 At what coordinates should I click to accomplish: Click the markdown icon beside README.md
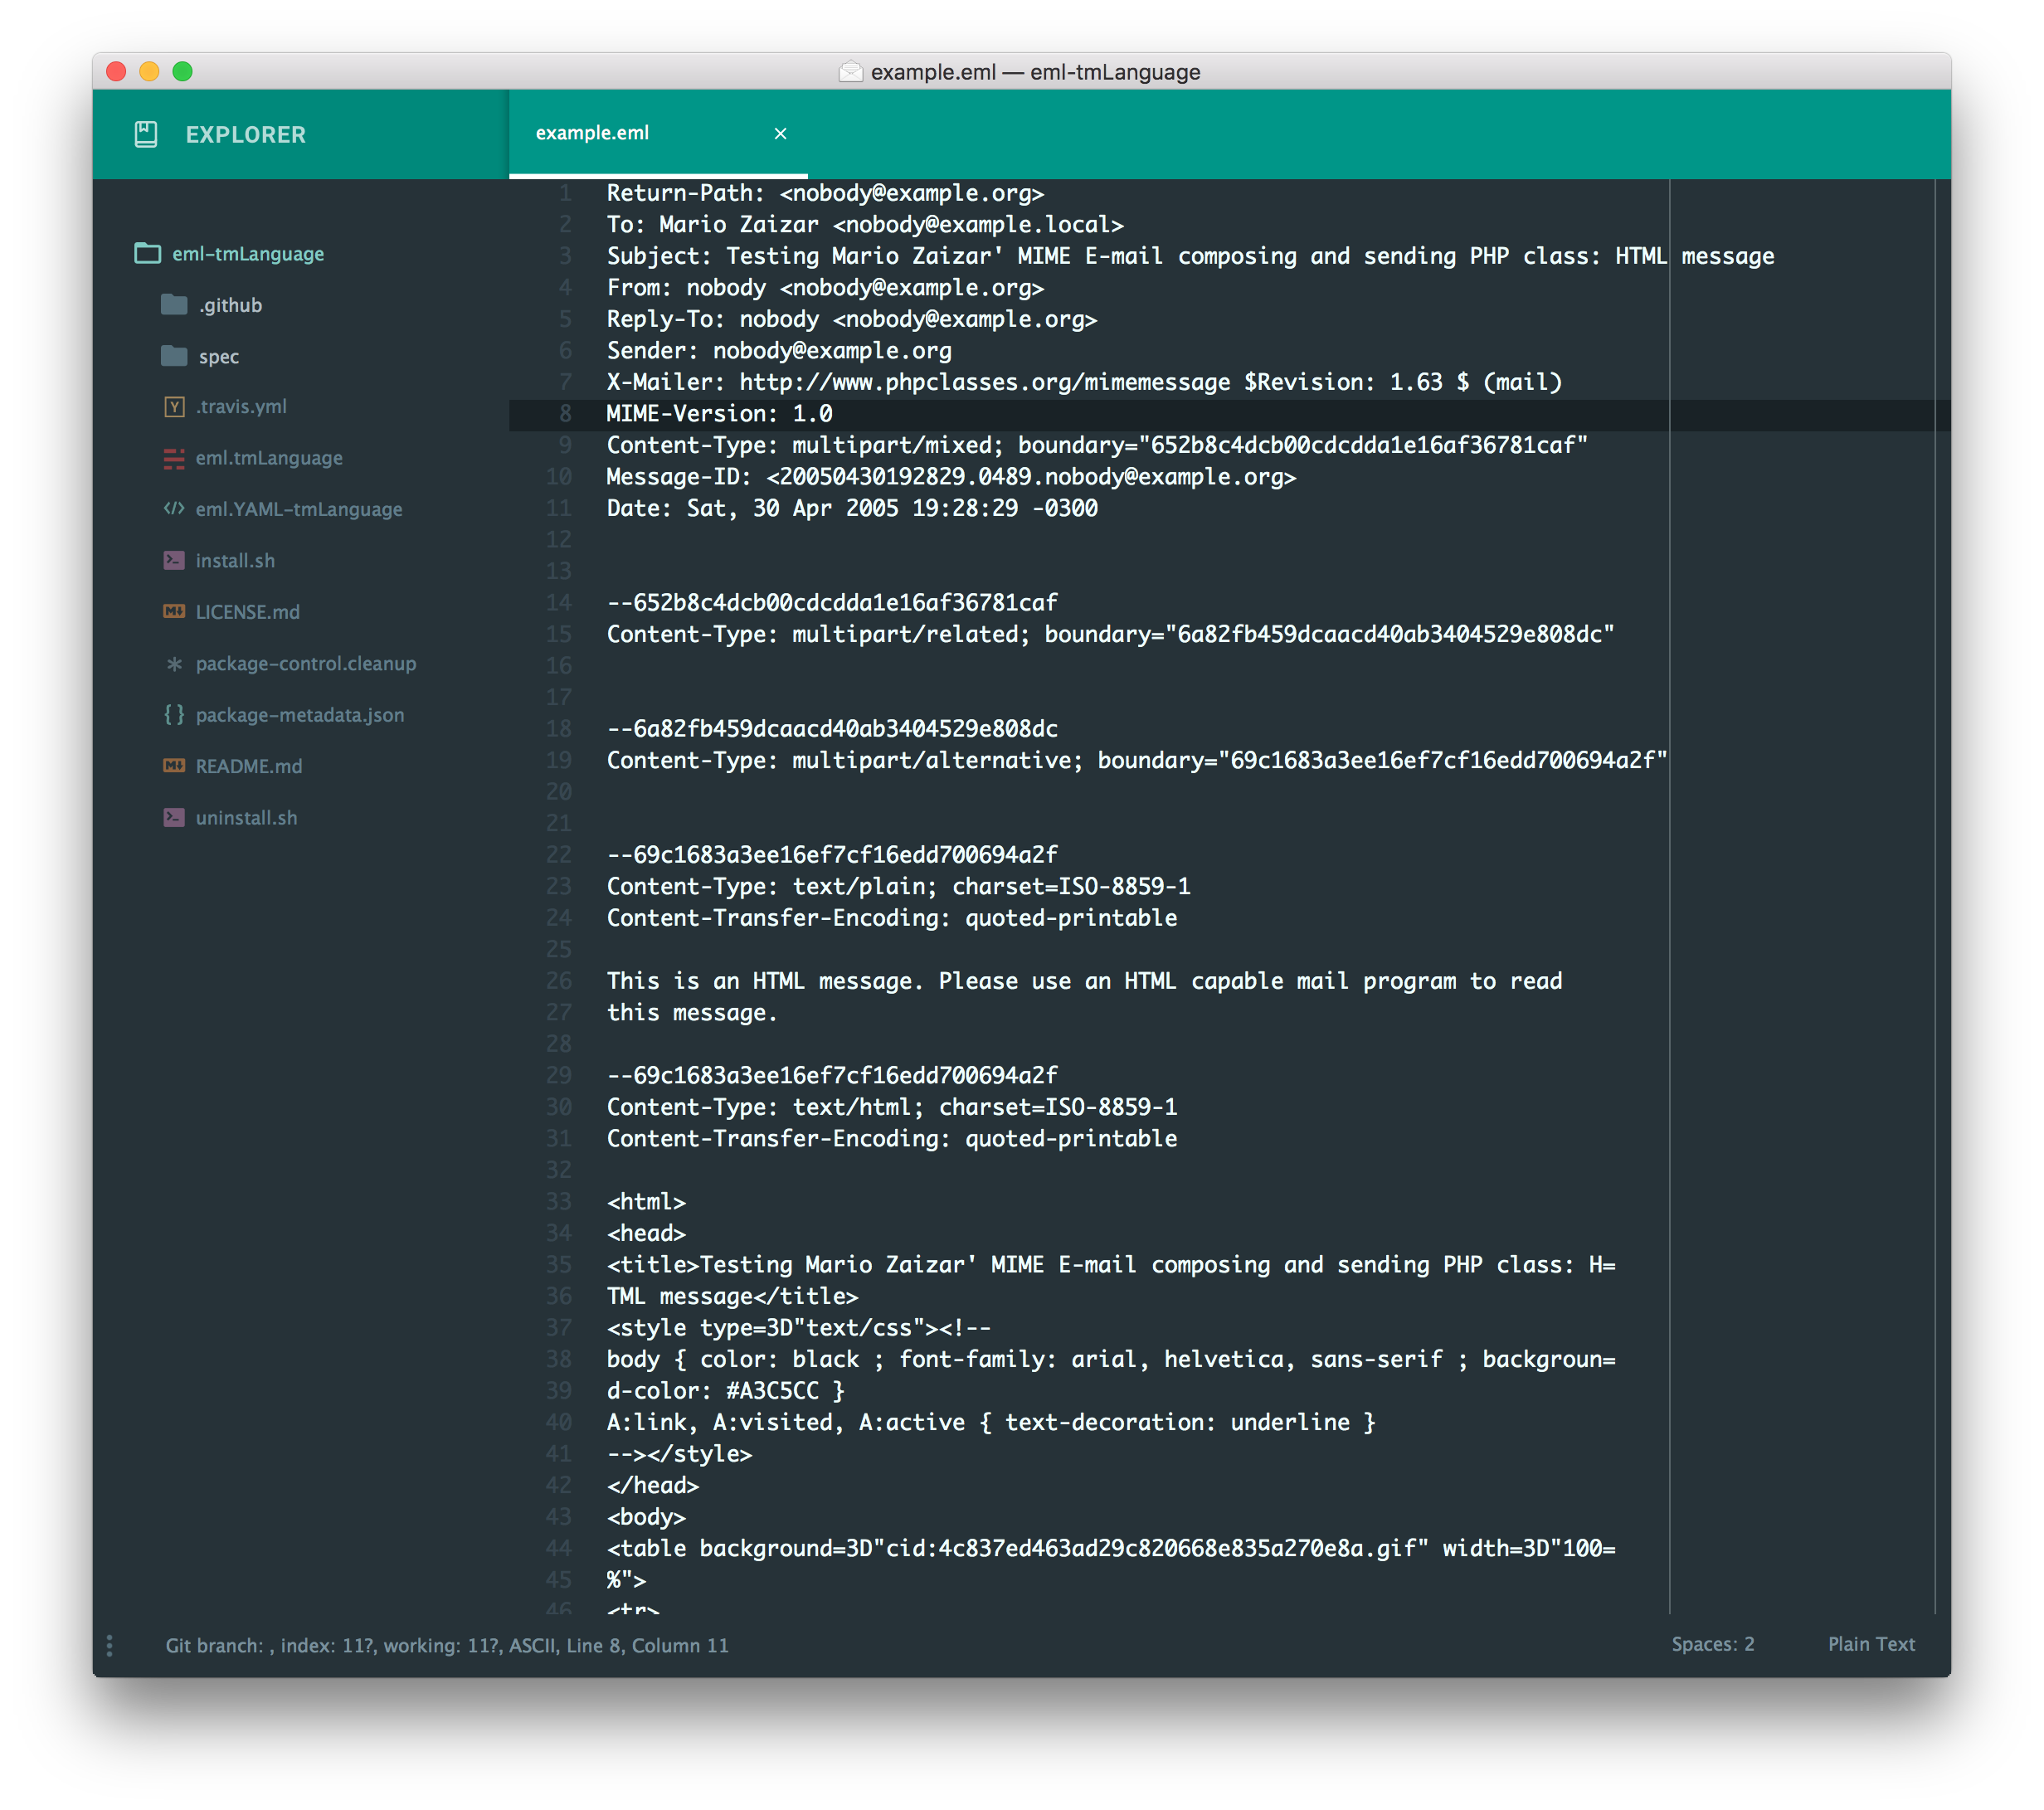(175, 765)
